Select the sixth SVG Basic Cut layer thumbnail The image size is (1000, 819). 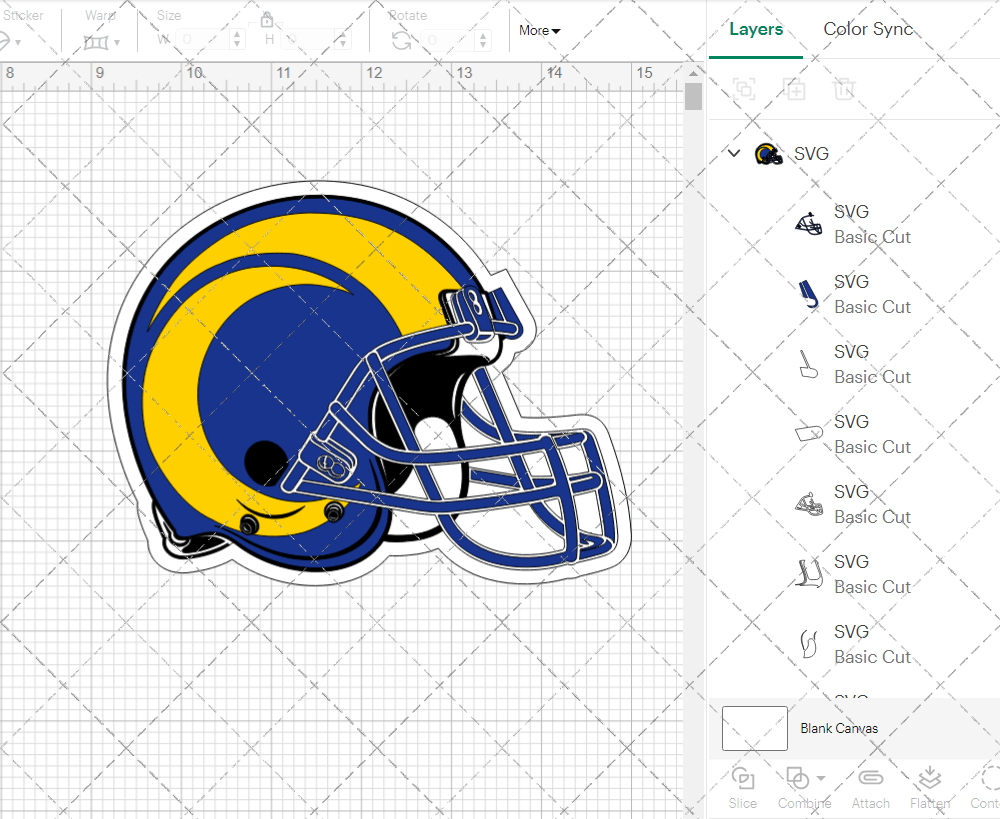pos(809,573)
